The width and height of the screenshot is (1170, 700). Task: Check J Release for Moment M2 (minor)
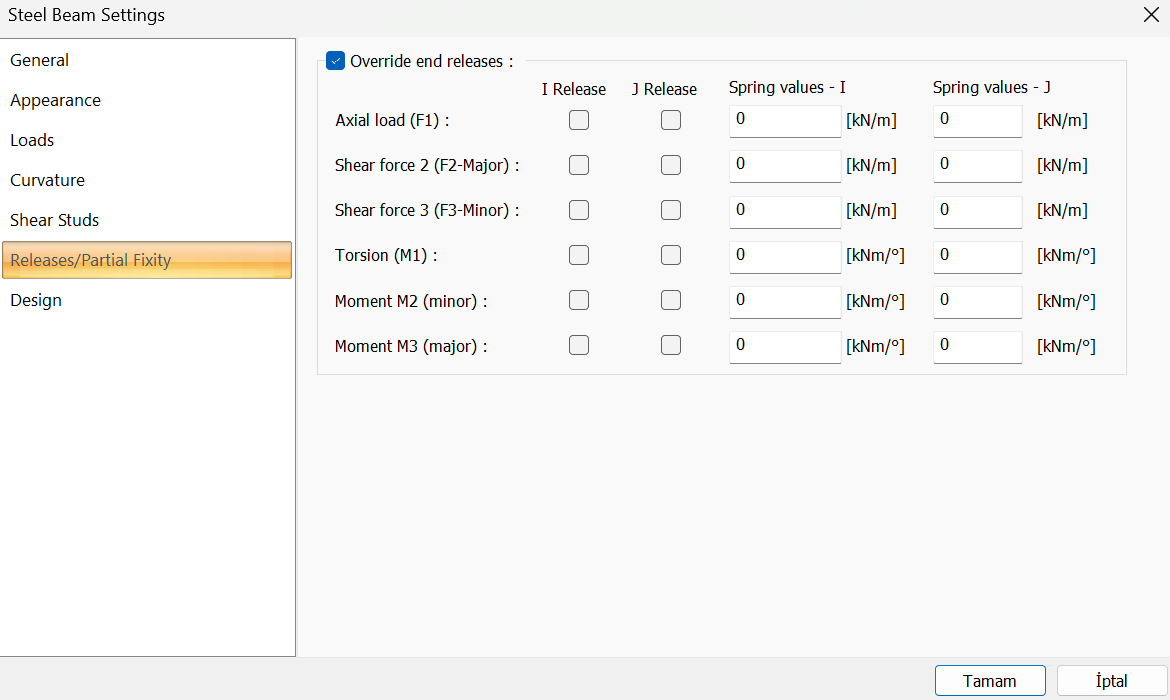[x=671, y=300]
